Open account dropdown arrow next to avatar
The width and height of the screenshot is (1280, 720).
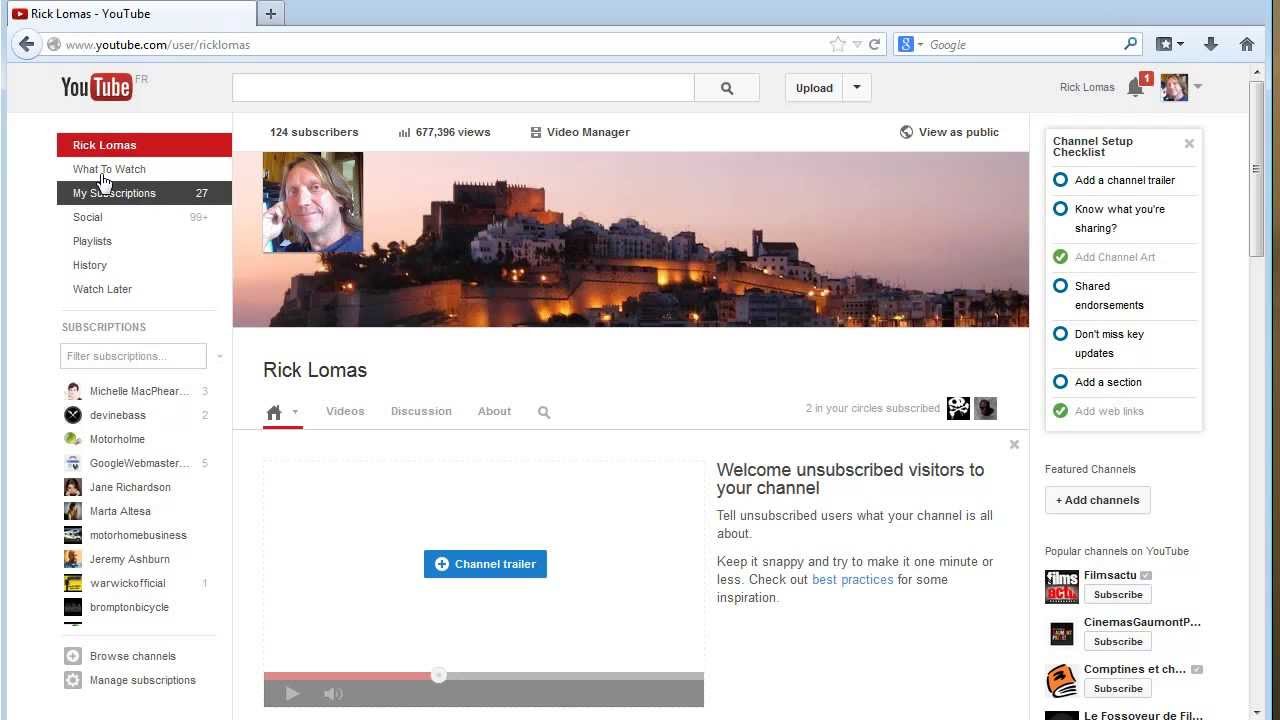point(1198,87)
